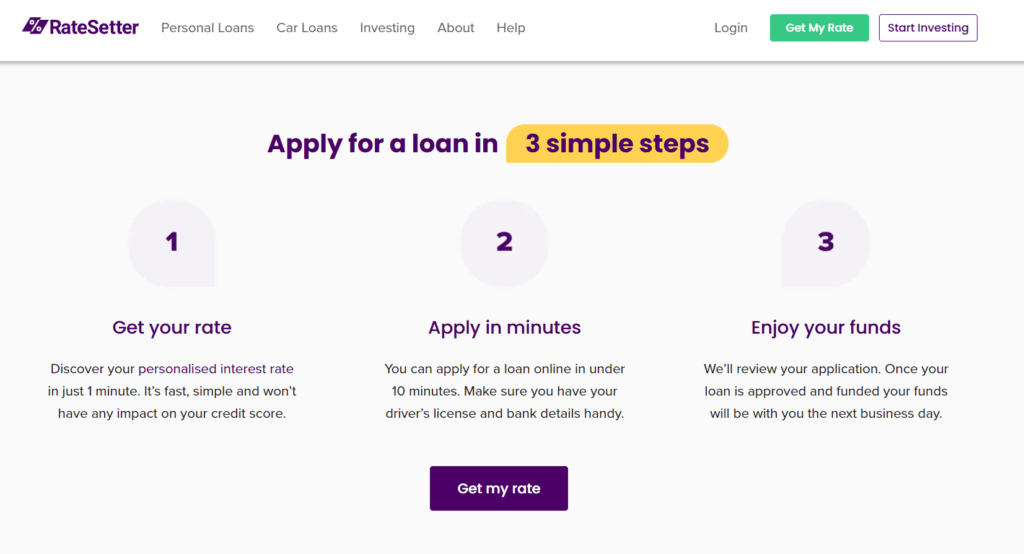Follow the personalised interest rate link
Image resolution: width=1024 pixels, height=554 pixels.
(216, 369)
